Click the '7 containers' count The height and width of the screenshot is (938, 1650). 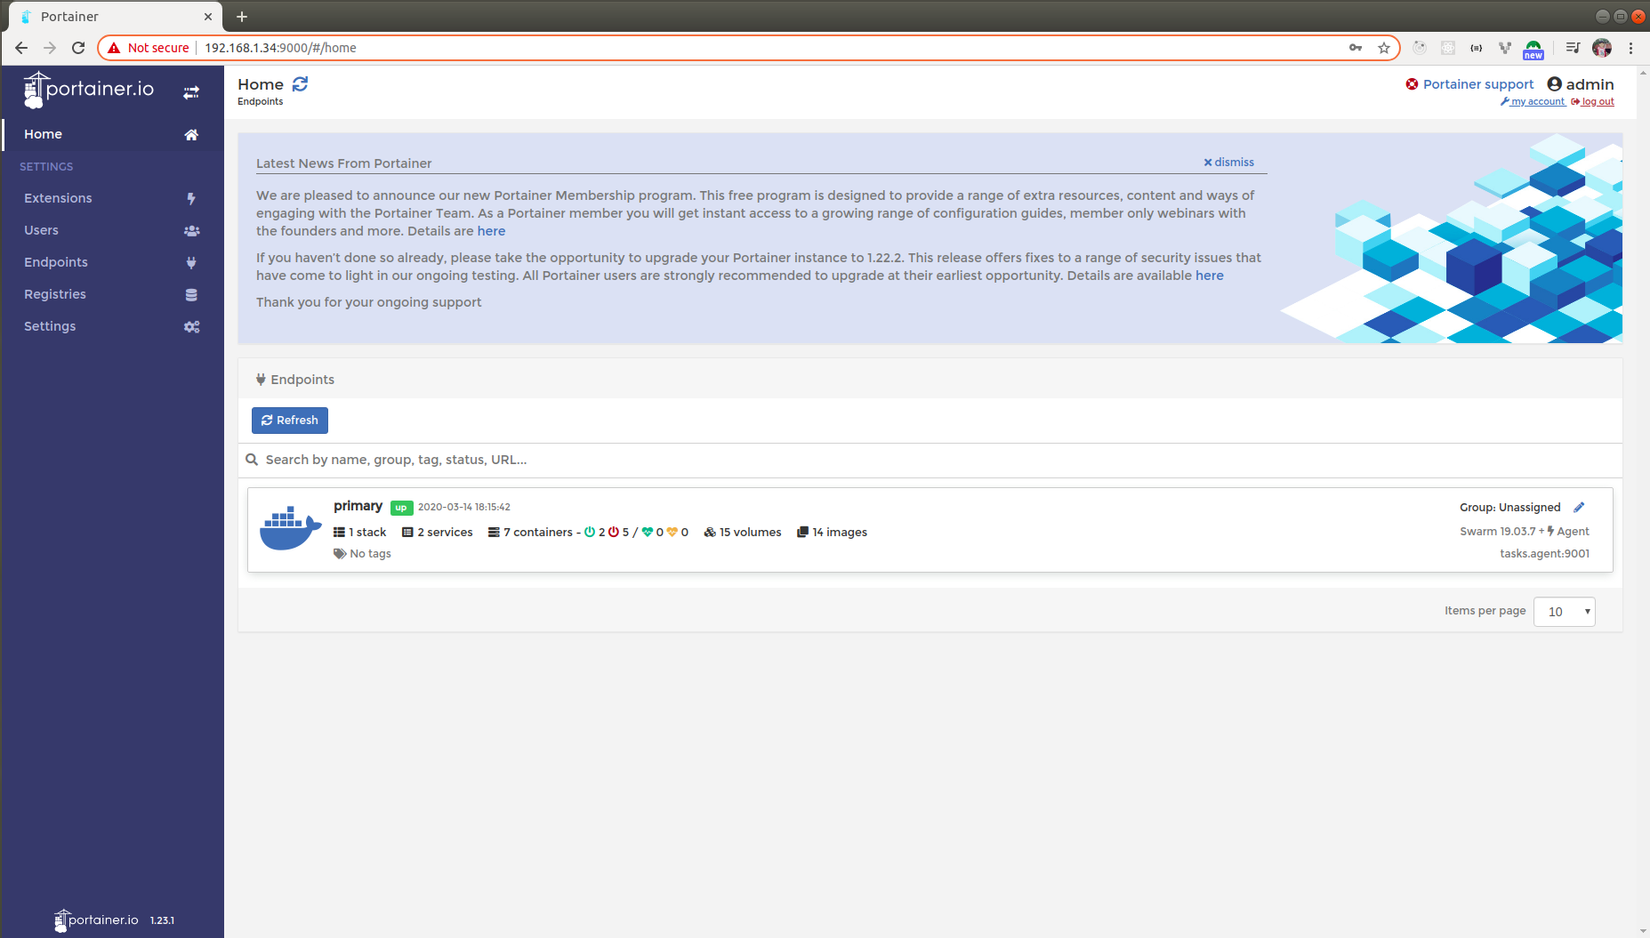click(530, 532)
